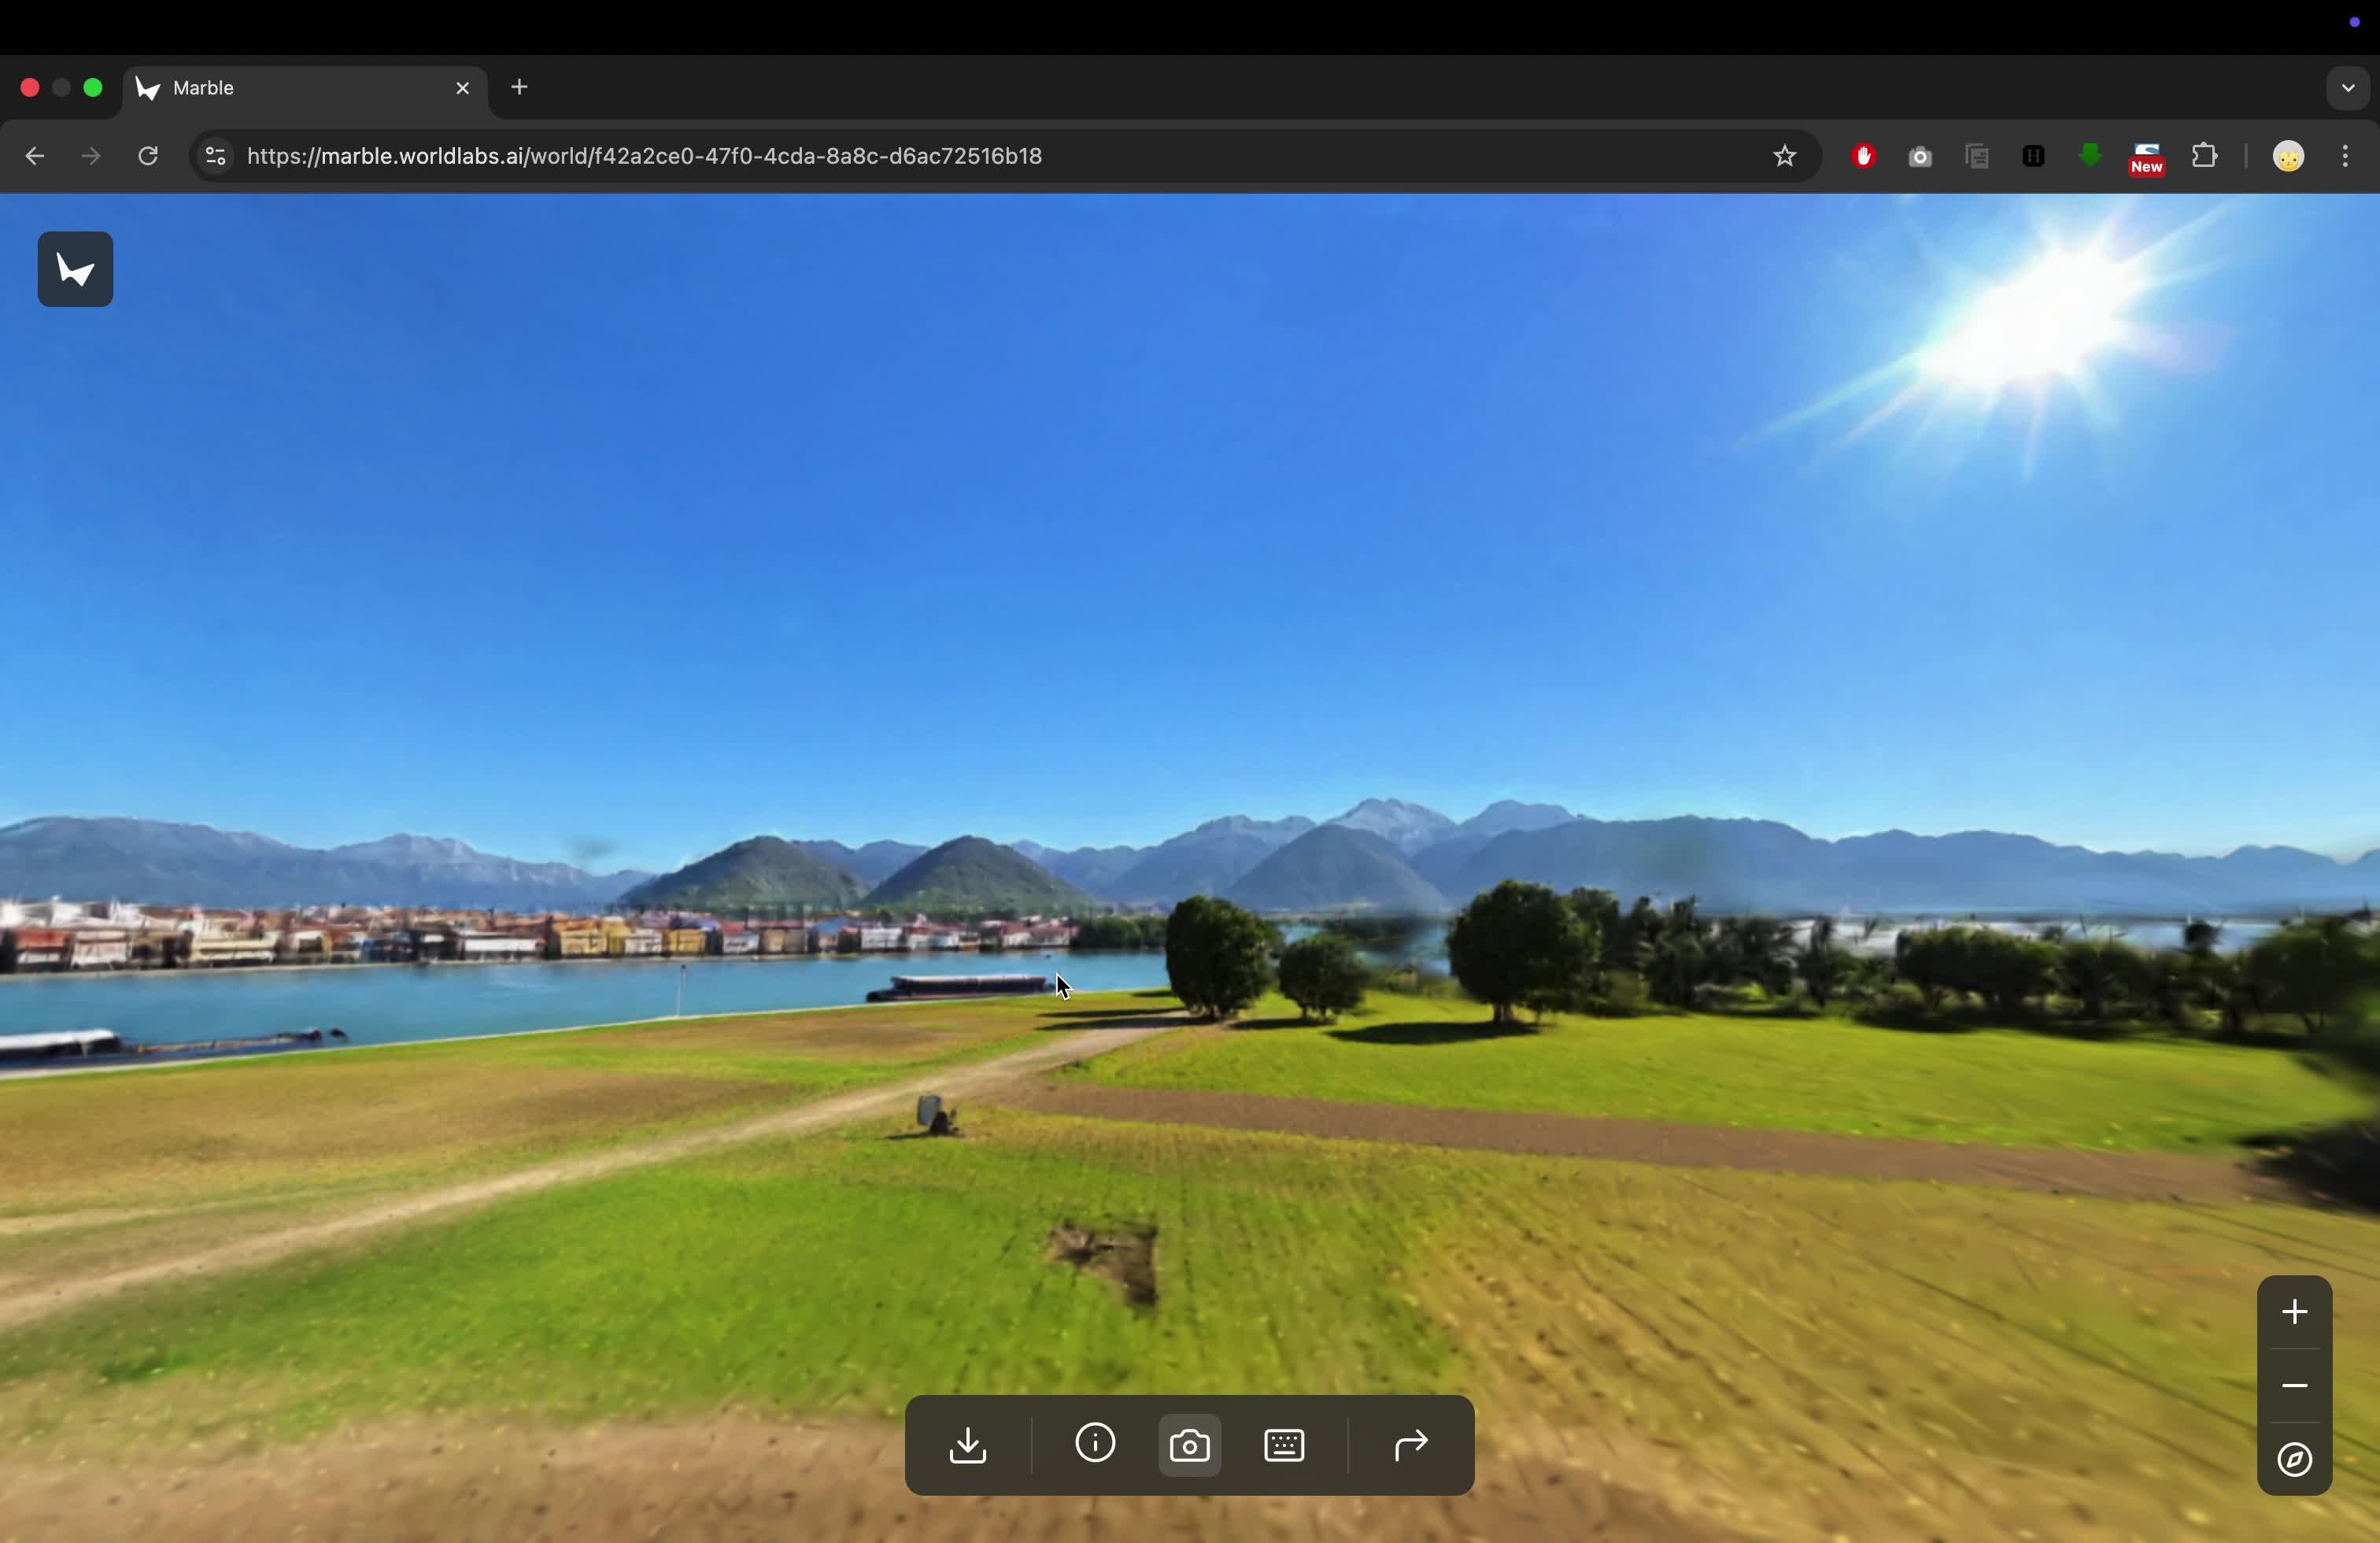Open the browser extensions puzzle icon
The width and height of the screenshot is (2380, 1543).
[2205, 156]
